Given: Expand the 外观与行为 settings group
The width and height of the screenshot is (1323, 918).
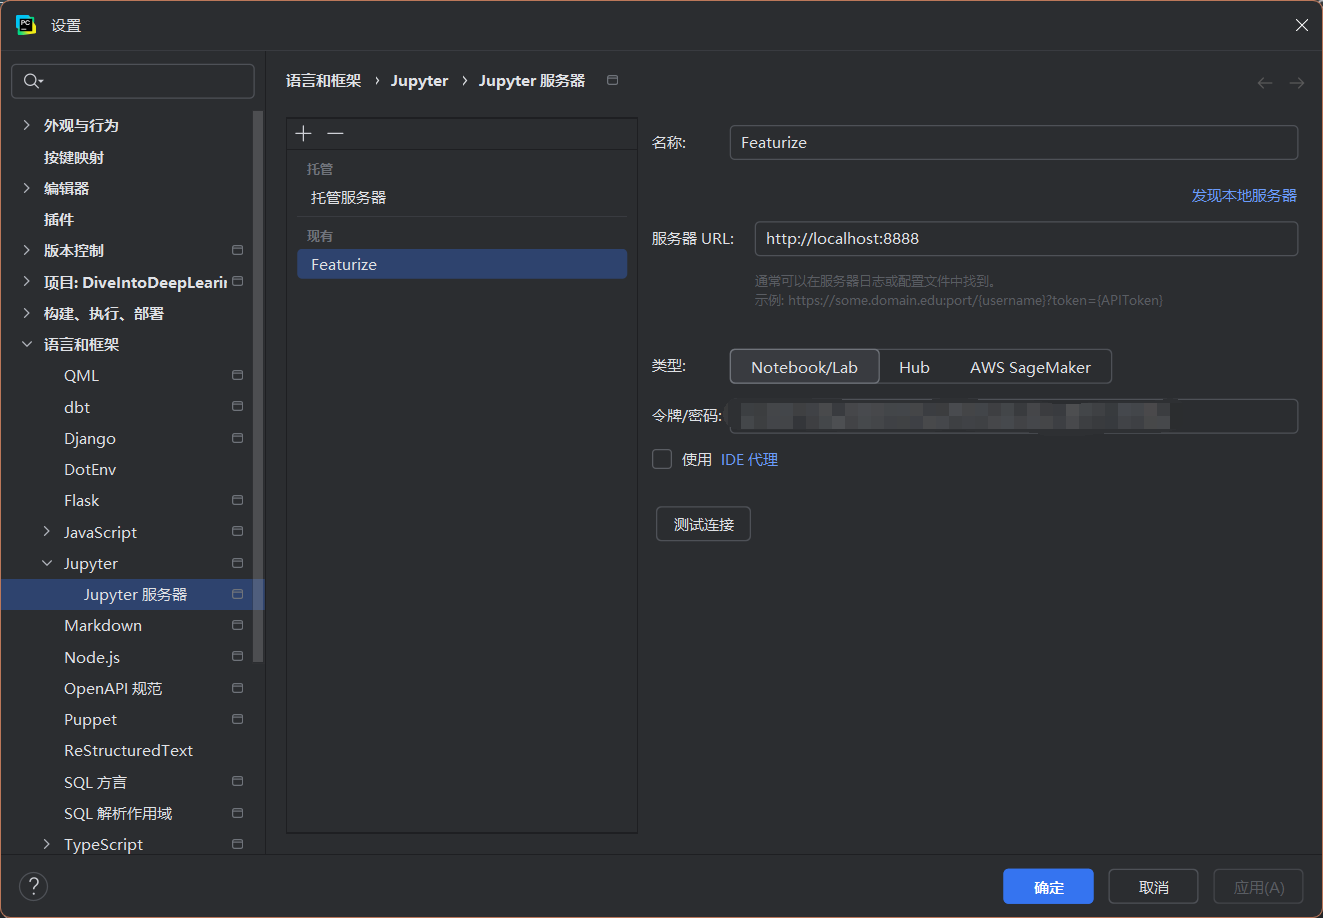Looking at the screenshot, I should [27, 125].
